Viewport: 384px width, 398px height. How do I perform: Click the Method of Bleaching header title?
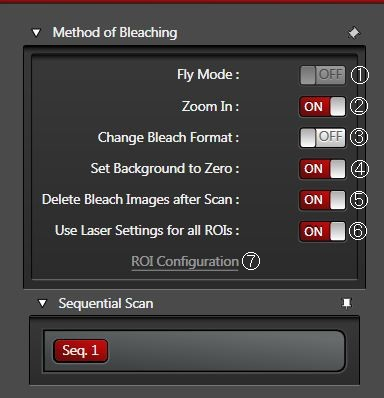click(x=115, y=33)
